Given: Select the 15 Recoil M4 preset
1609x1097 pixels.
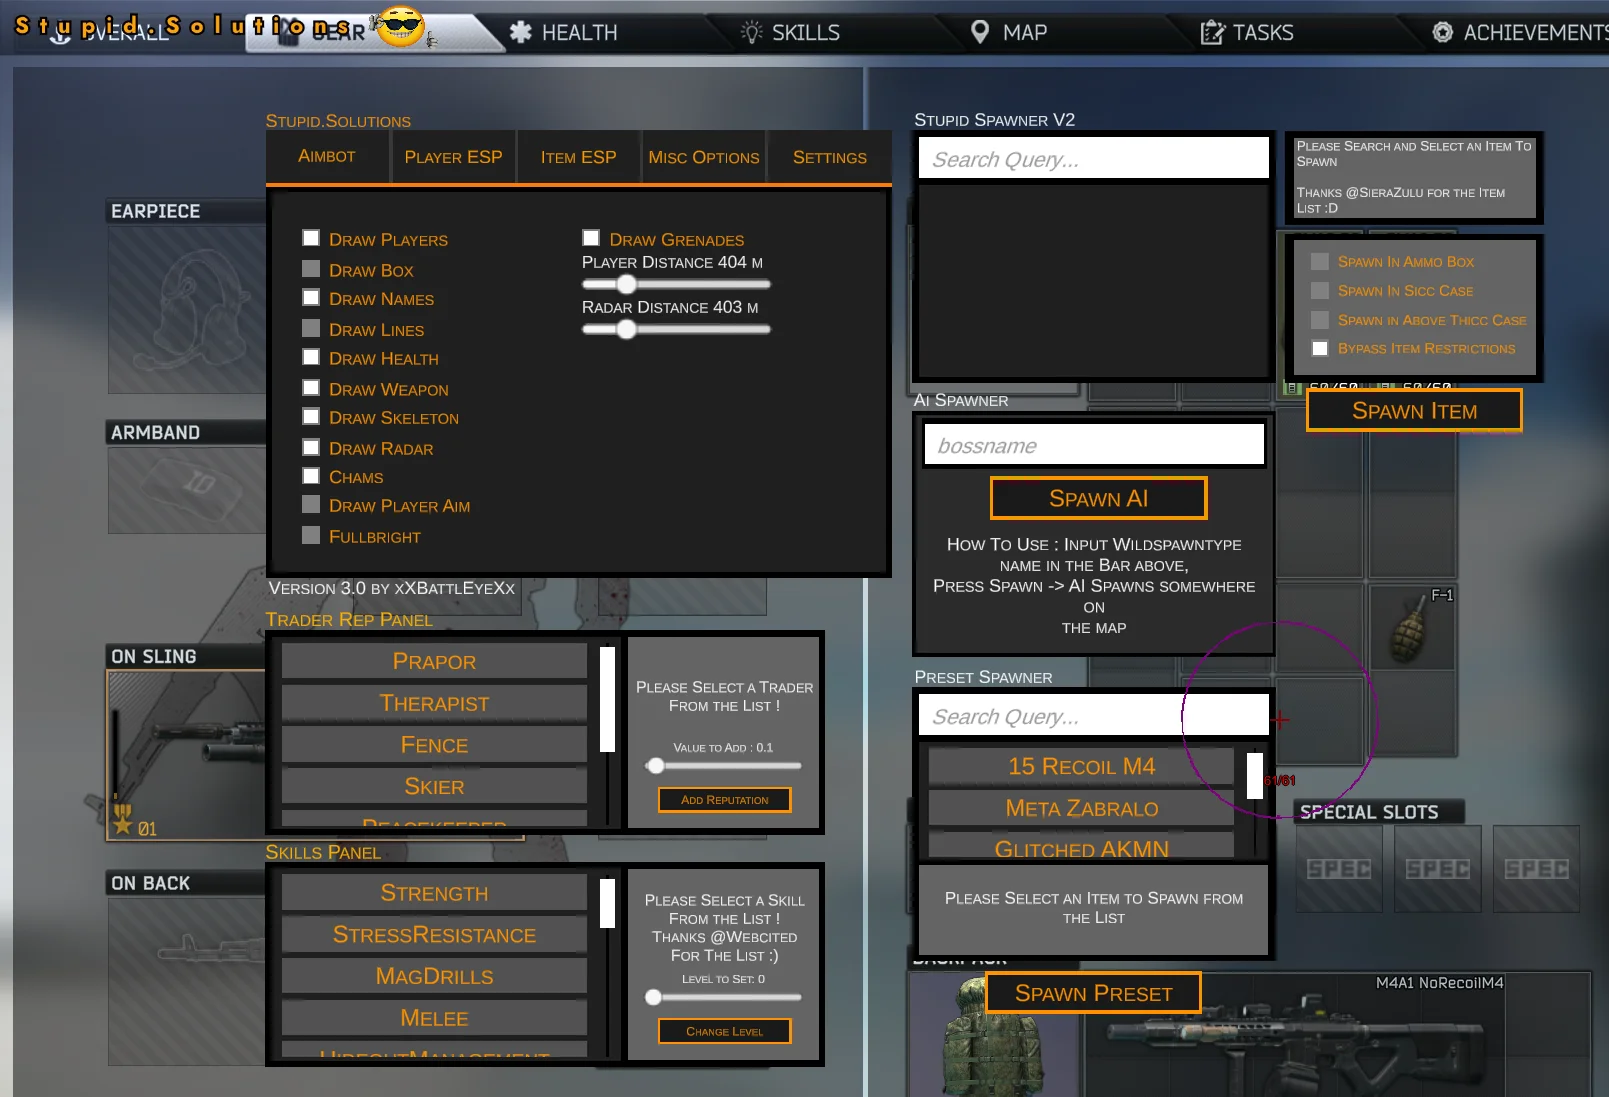Looking at the screenshot, I should point(1081,766).
